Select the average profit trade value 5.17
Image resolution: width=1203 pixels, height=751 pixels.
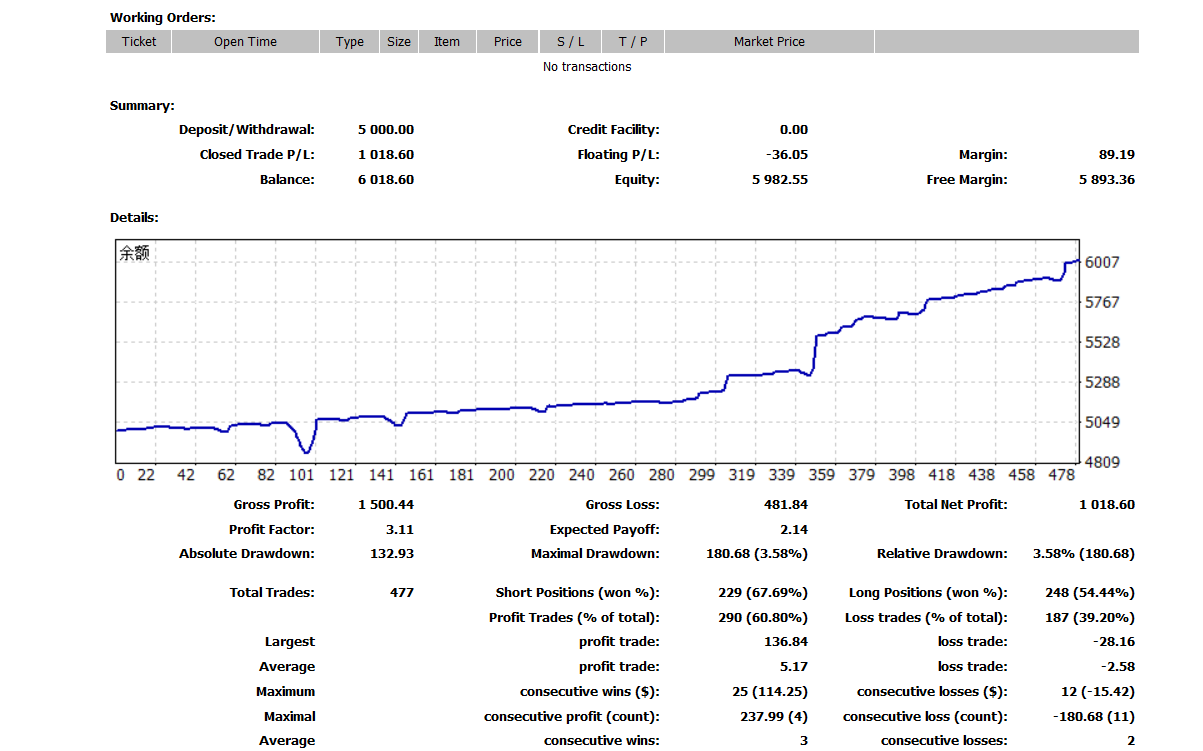(x=794, y=666)
